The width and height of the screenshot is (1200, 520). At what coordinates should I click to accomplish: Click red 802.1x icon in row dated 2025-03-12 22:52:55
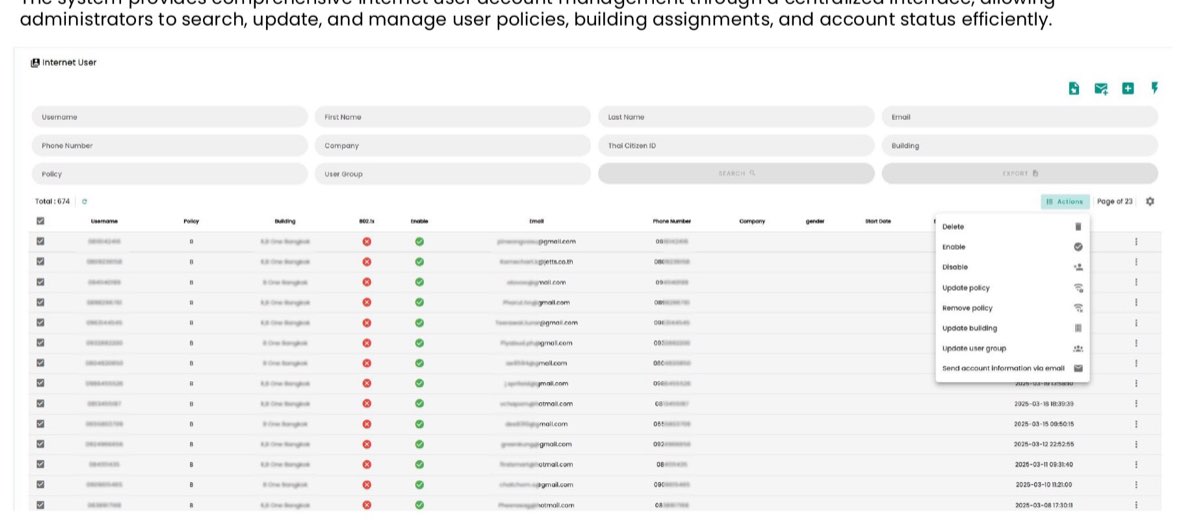pyautogui.click(x=367, y=444)
